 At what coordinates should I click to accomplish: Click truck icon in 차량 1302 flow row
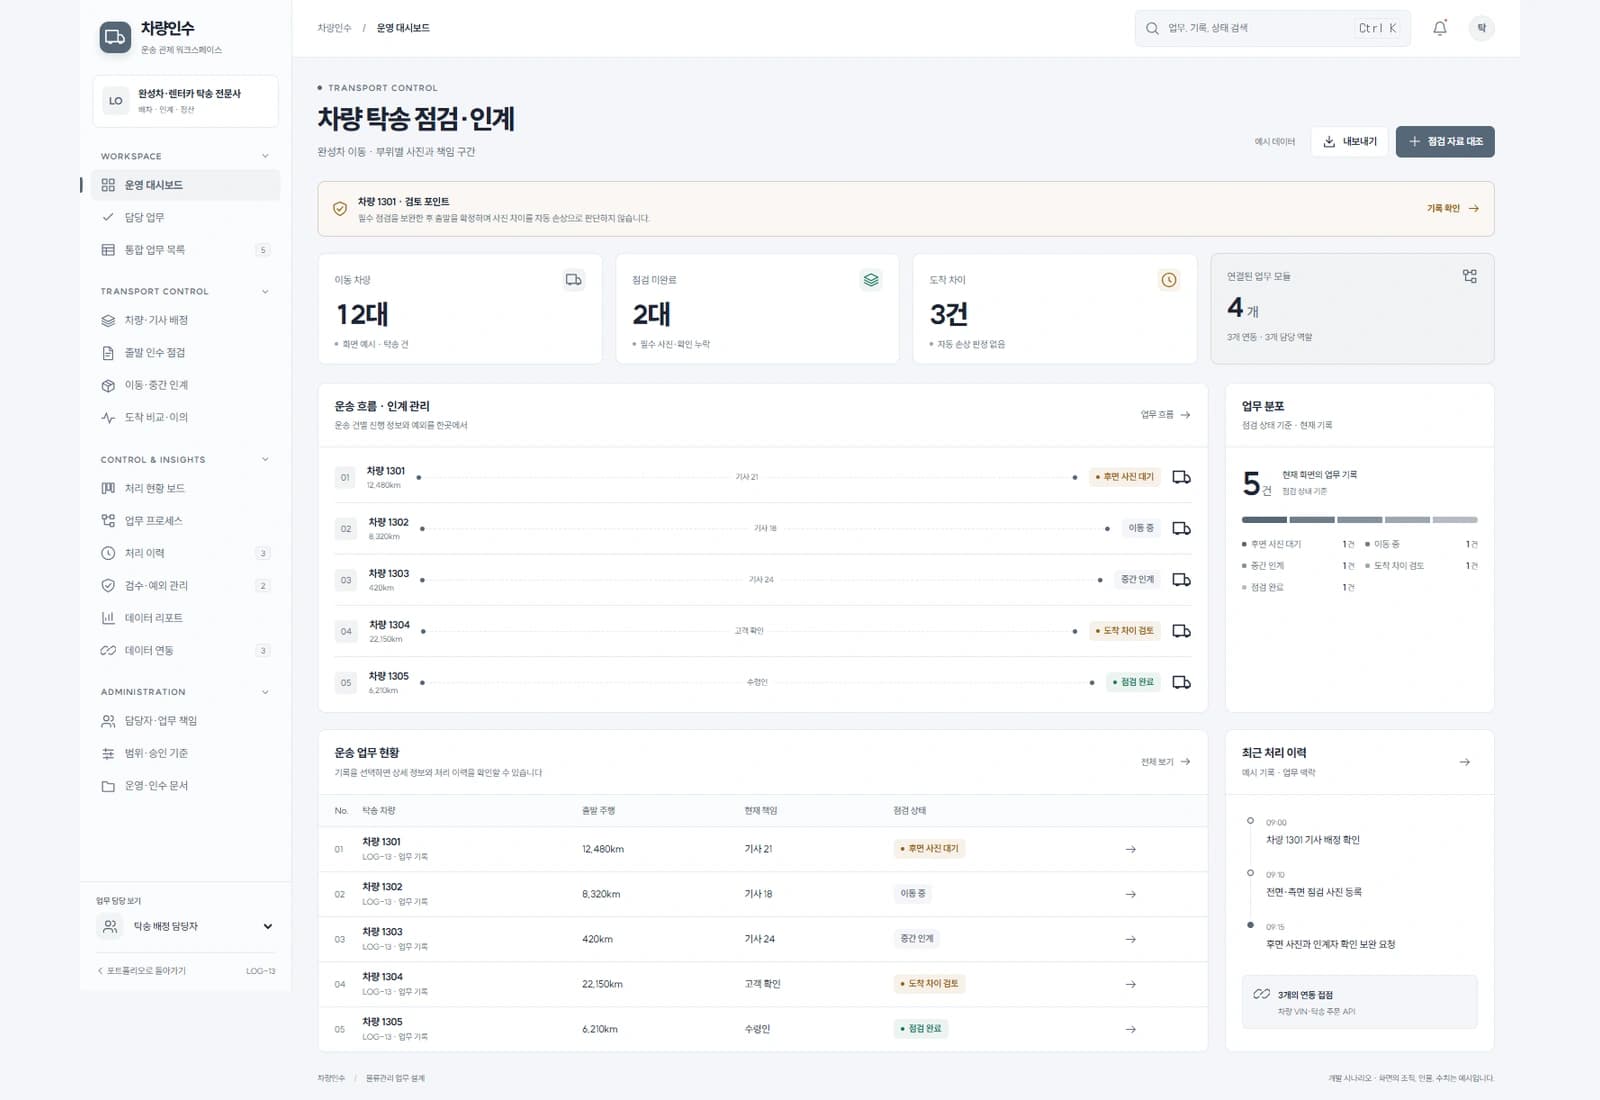1181,528
